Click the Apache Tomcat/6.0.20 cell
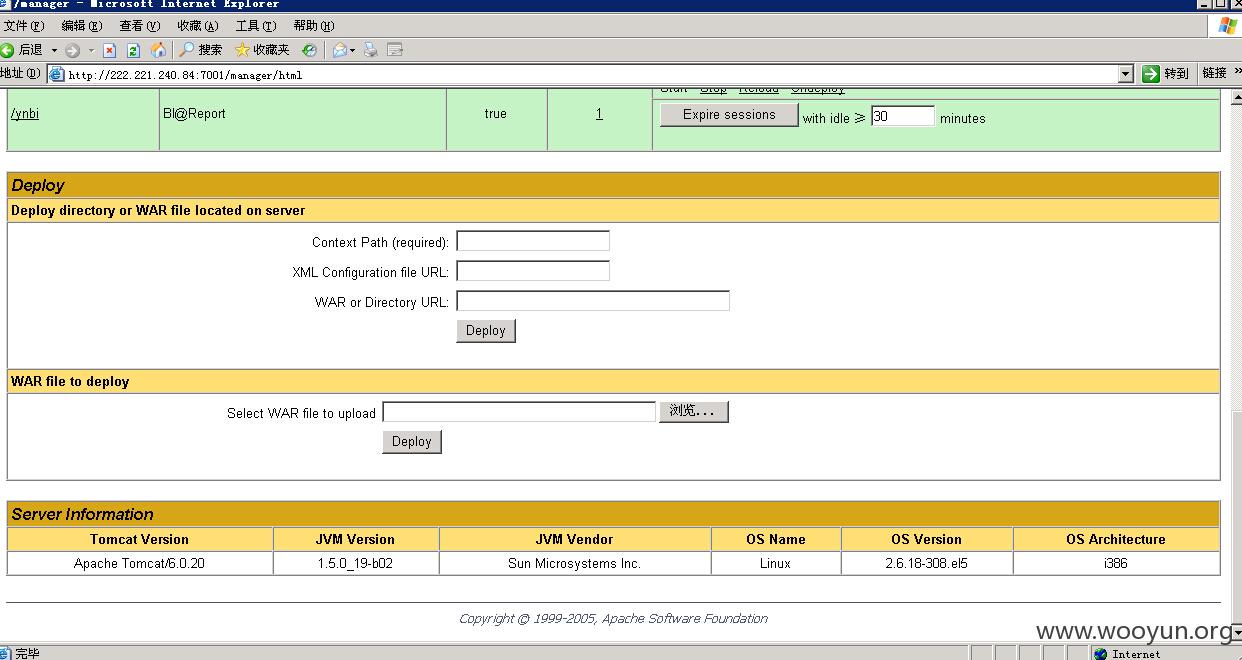Screen dimensions: 1242x660 point(140,563)
